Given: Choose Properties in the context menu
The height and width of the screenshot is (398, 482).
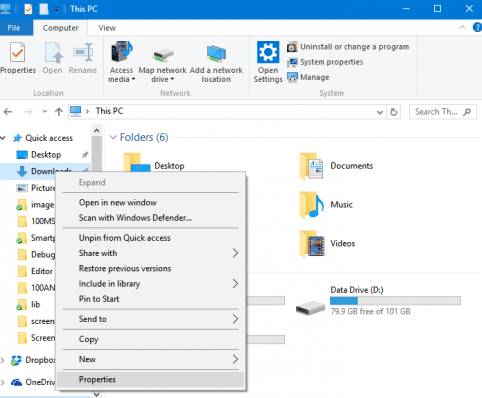Looking at the screenshot, I should (x=151, y=380).
